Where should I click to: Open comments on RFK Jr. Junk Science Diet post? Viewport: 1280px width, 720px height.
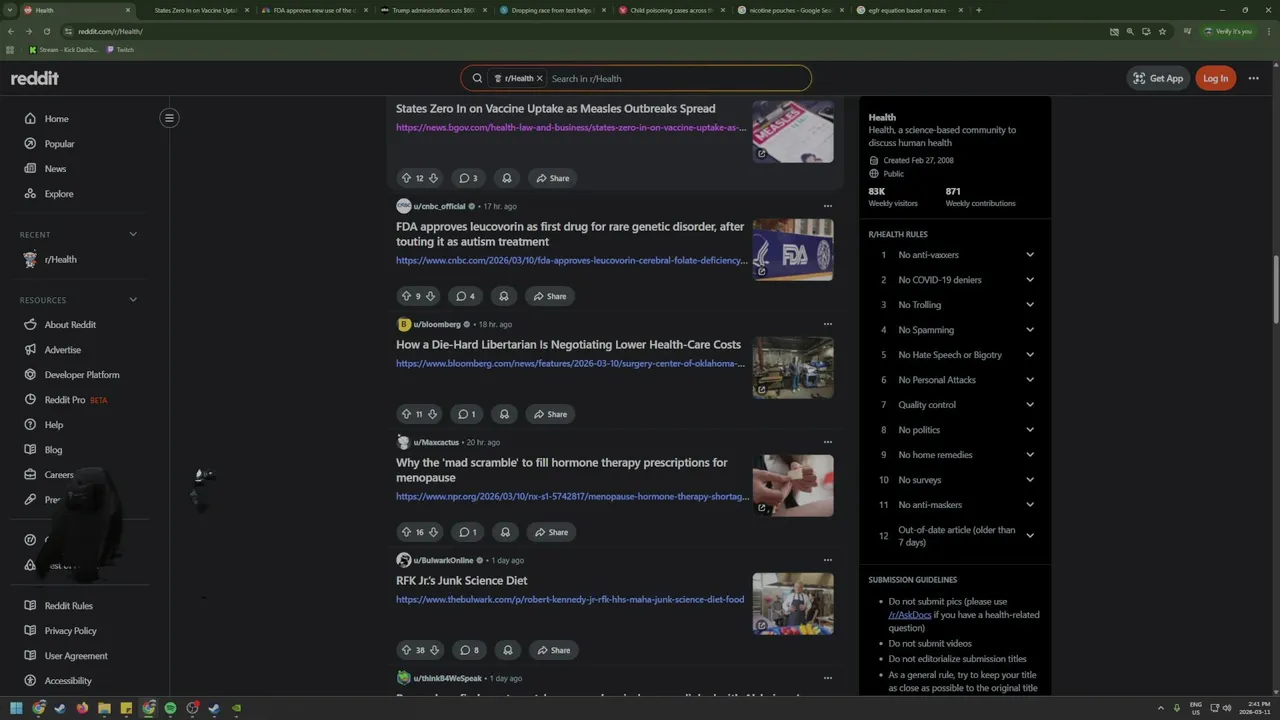click(x=469, y=650)
